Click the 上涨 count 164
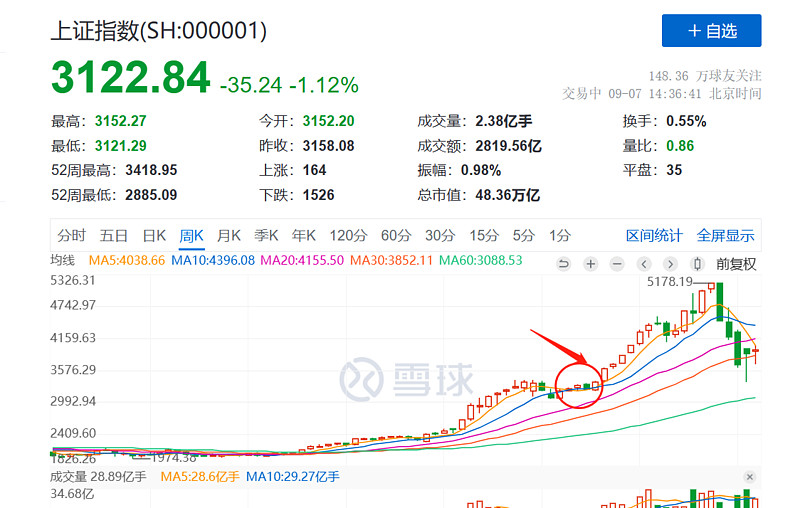 (314, 170)
